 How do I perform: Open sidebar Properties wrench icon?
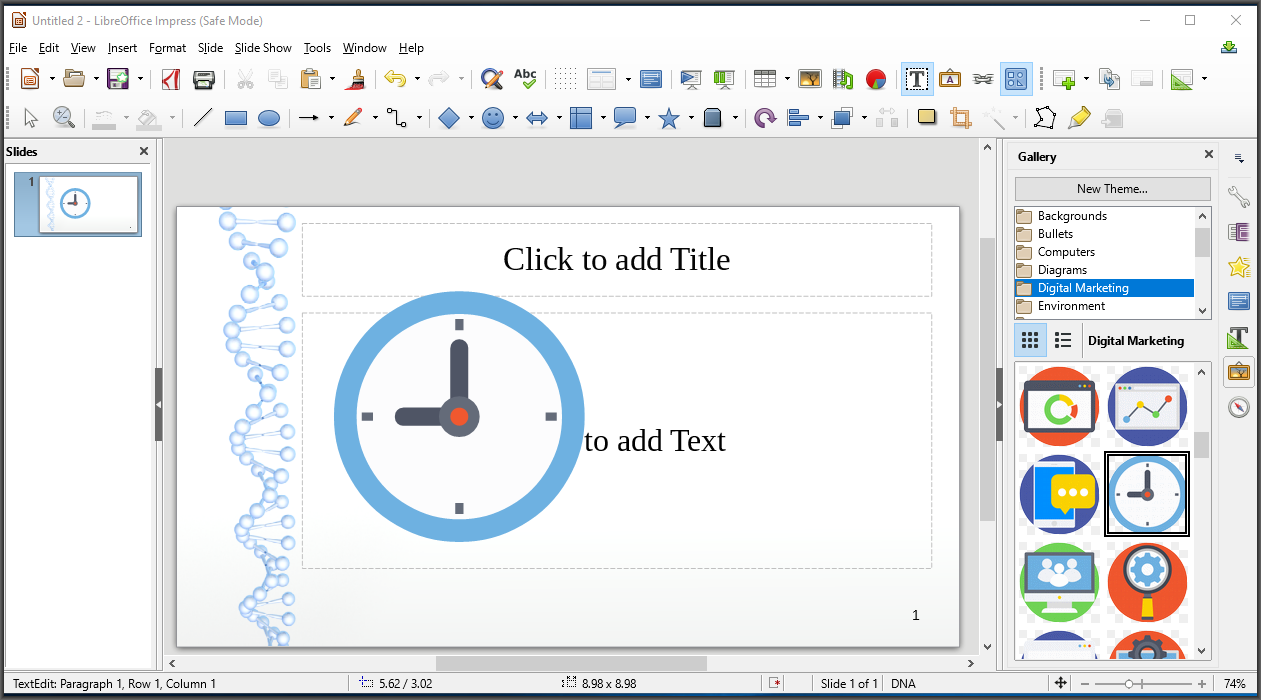pyautogui.click(x=1239, y=197)
